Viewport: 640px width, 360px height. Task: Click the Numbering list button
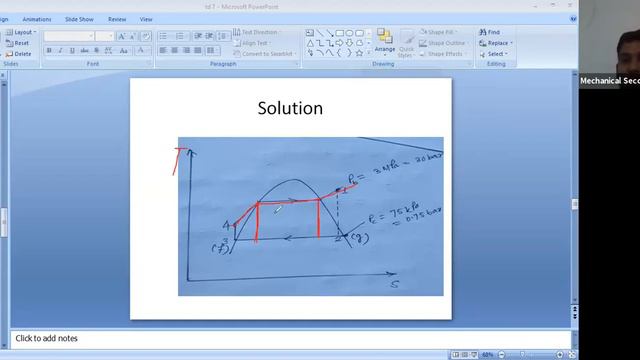coord(180,36)
